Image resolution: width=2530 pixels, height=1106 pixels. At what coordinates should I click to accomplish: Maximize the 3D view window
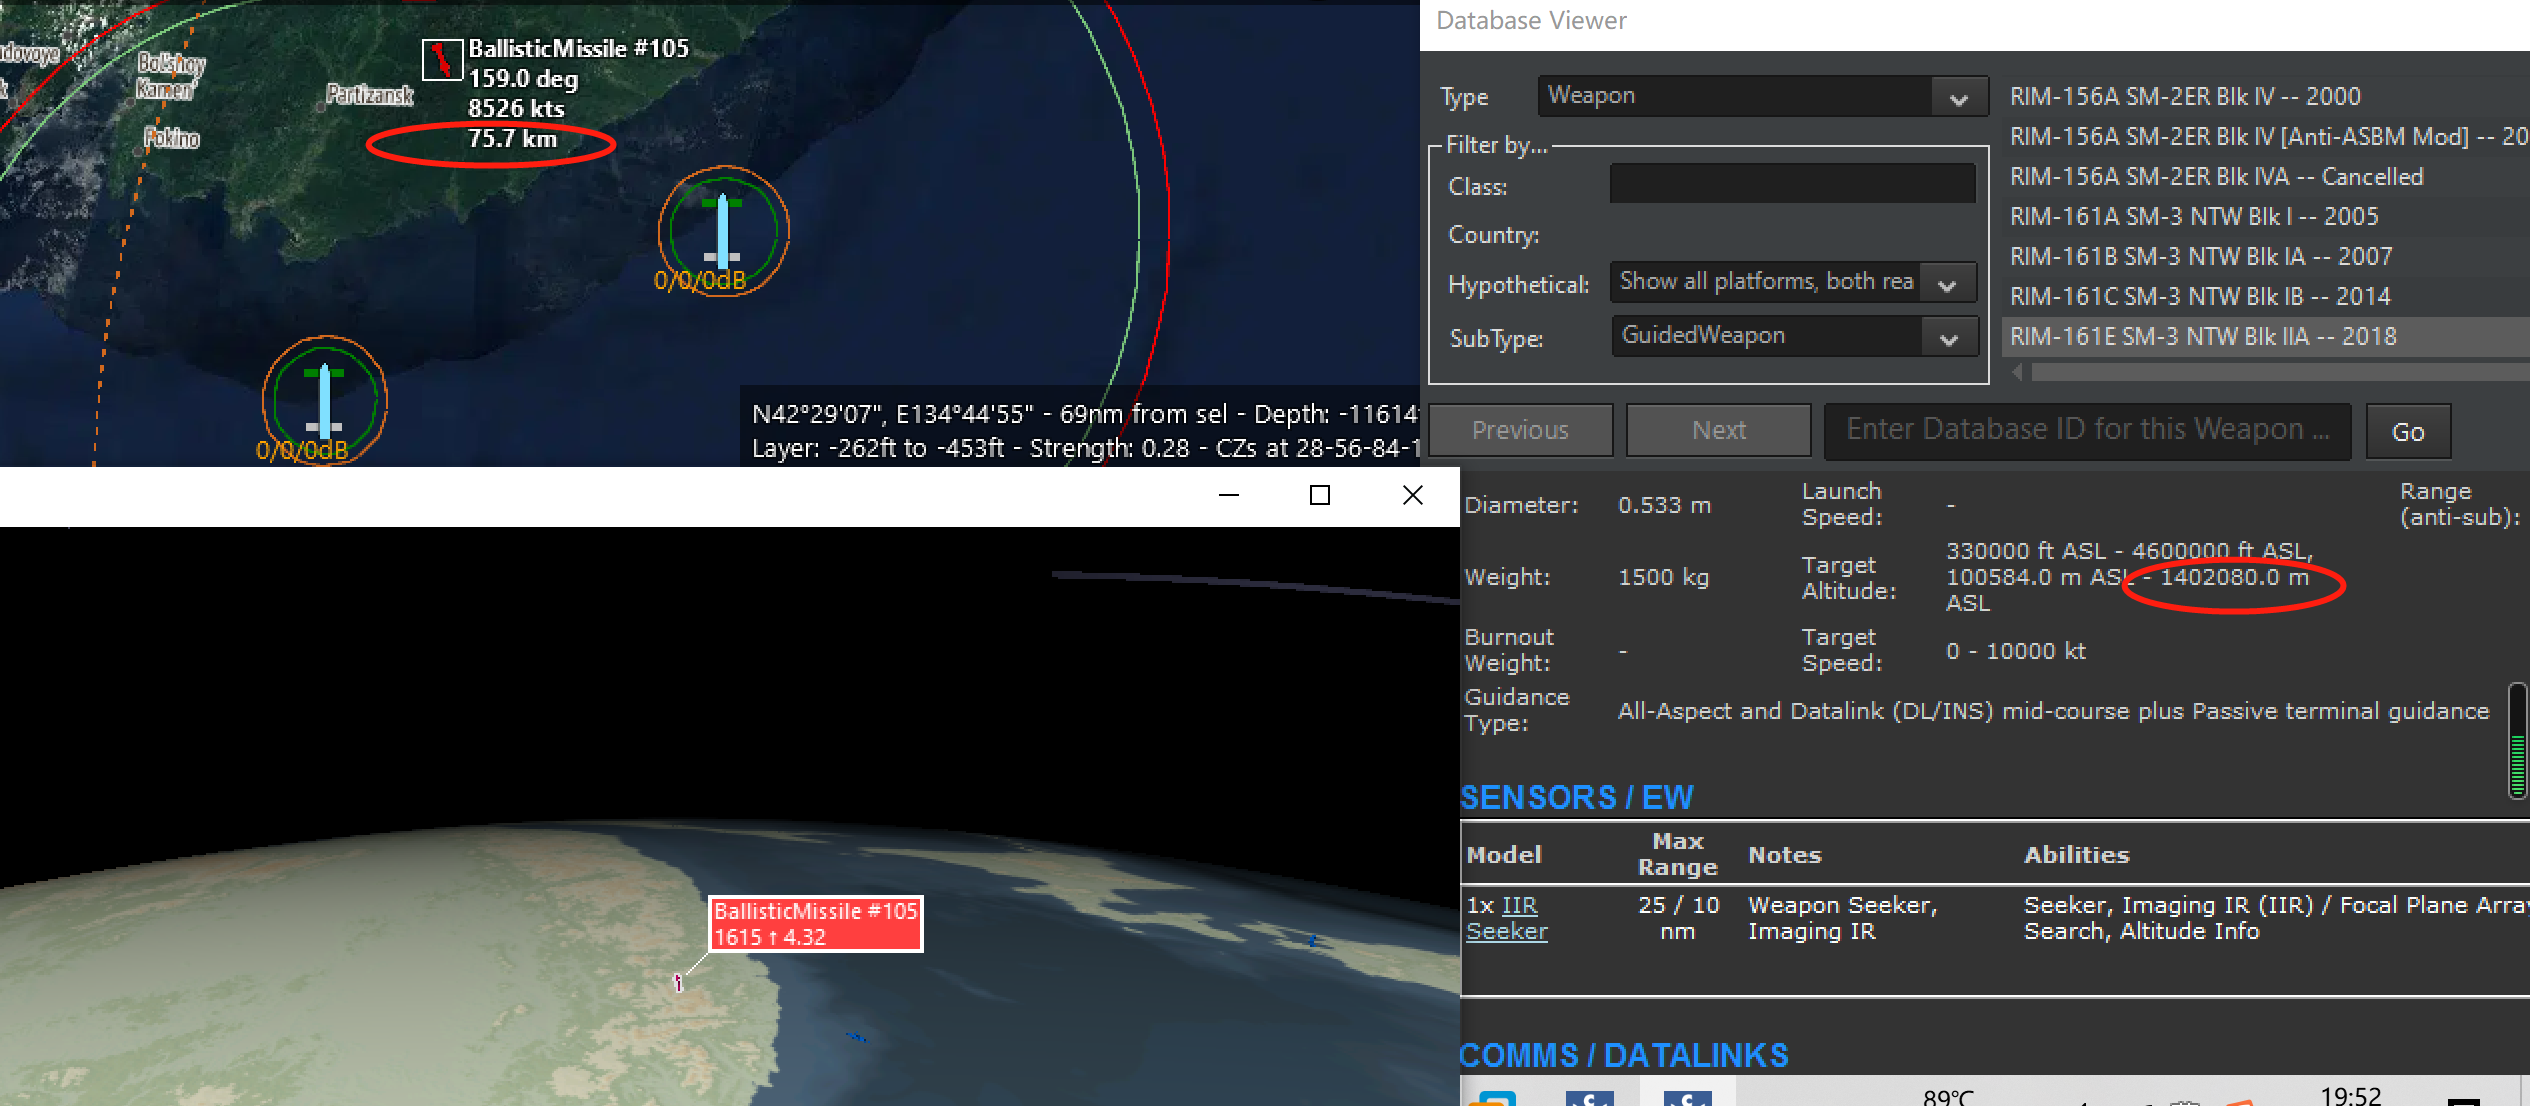[x=1320, y=495]
